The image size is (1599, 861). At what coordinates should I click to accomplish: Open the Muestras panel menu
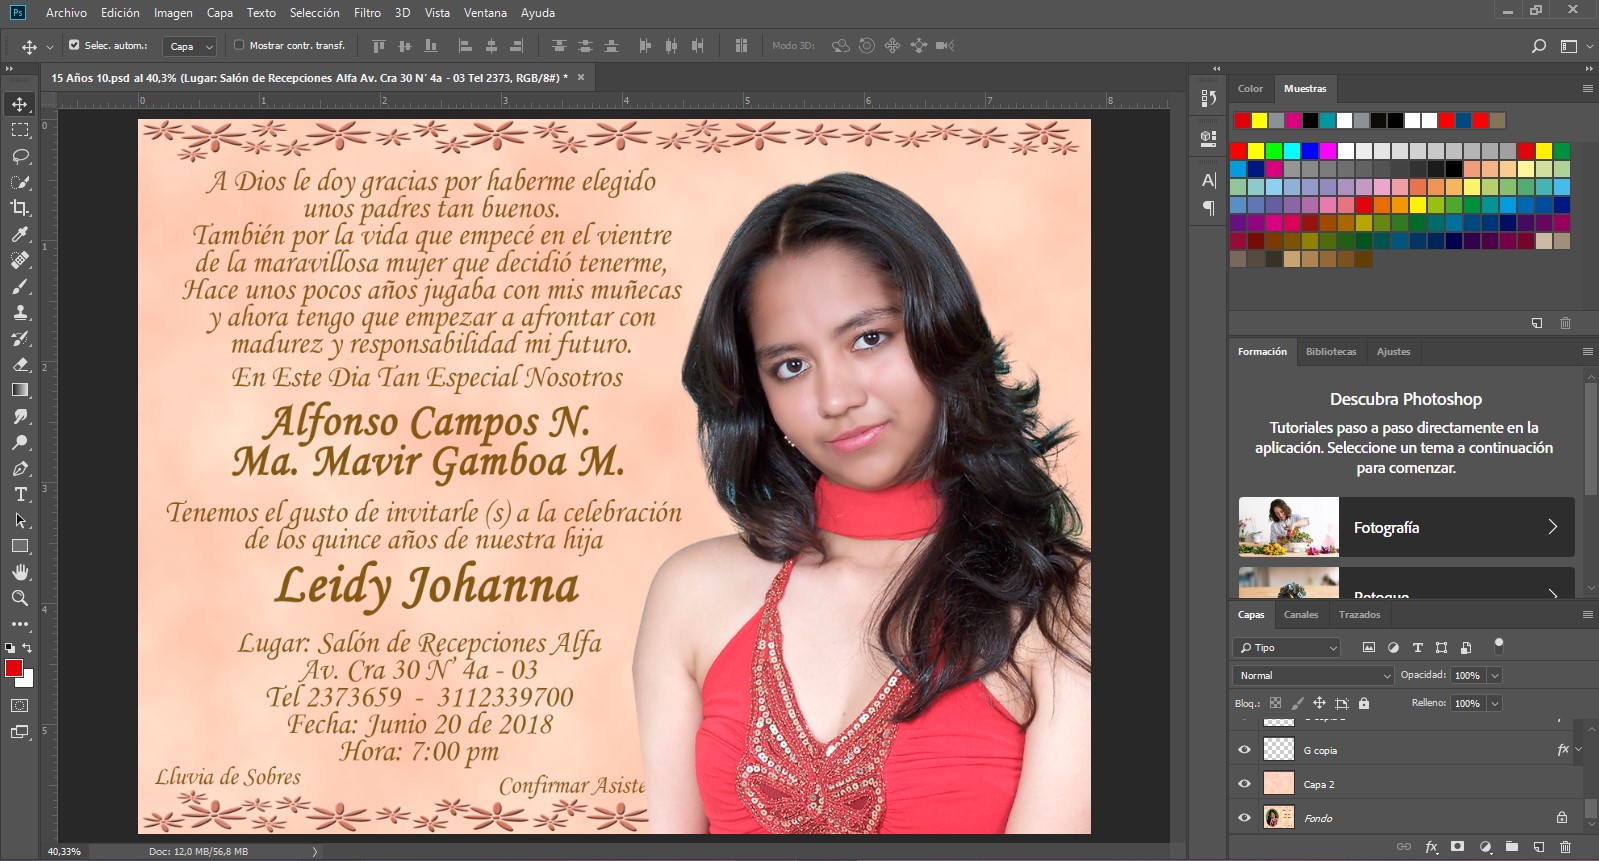(1587, 88)
